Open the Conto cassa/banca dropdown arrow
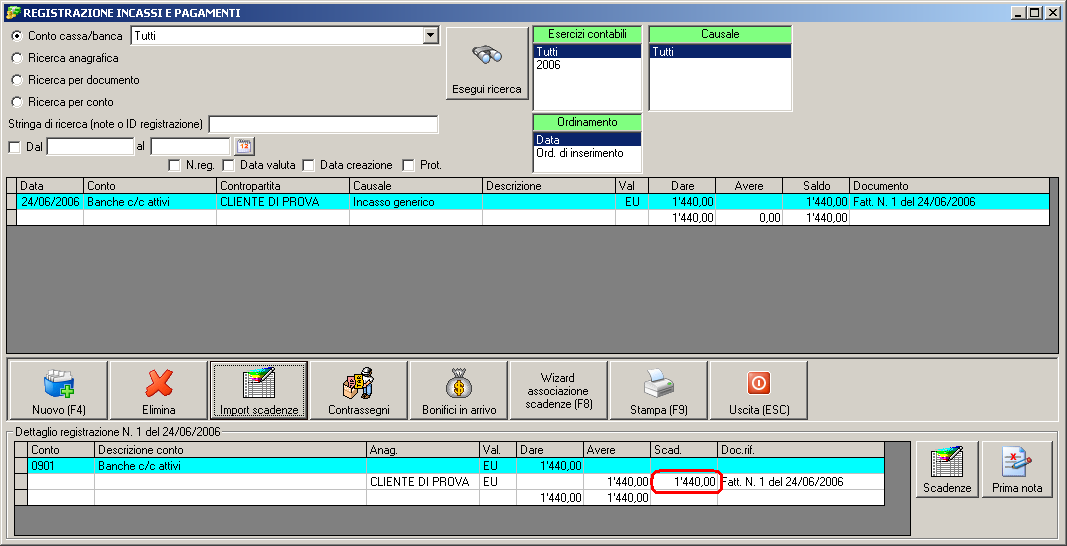The width and height of the screenshot is (1067, 546). click(x=429, y=36)
